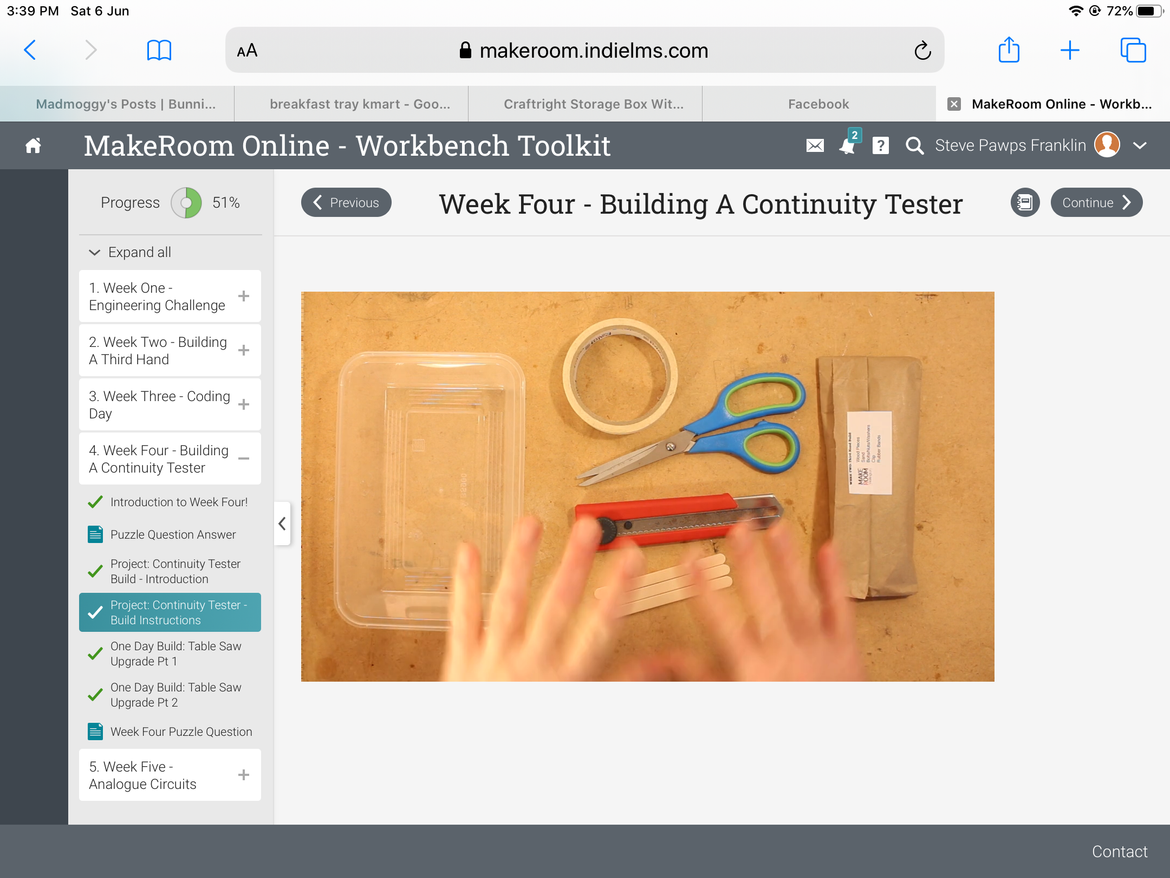Go to the MakeRoom home icon
Image resolution: width=1170 pixels, height=878 pixels.
click(x=33, y=146)
